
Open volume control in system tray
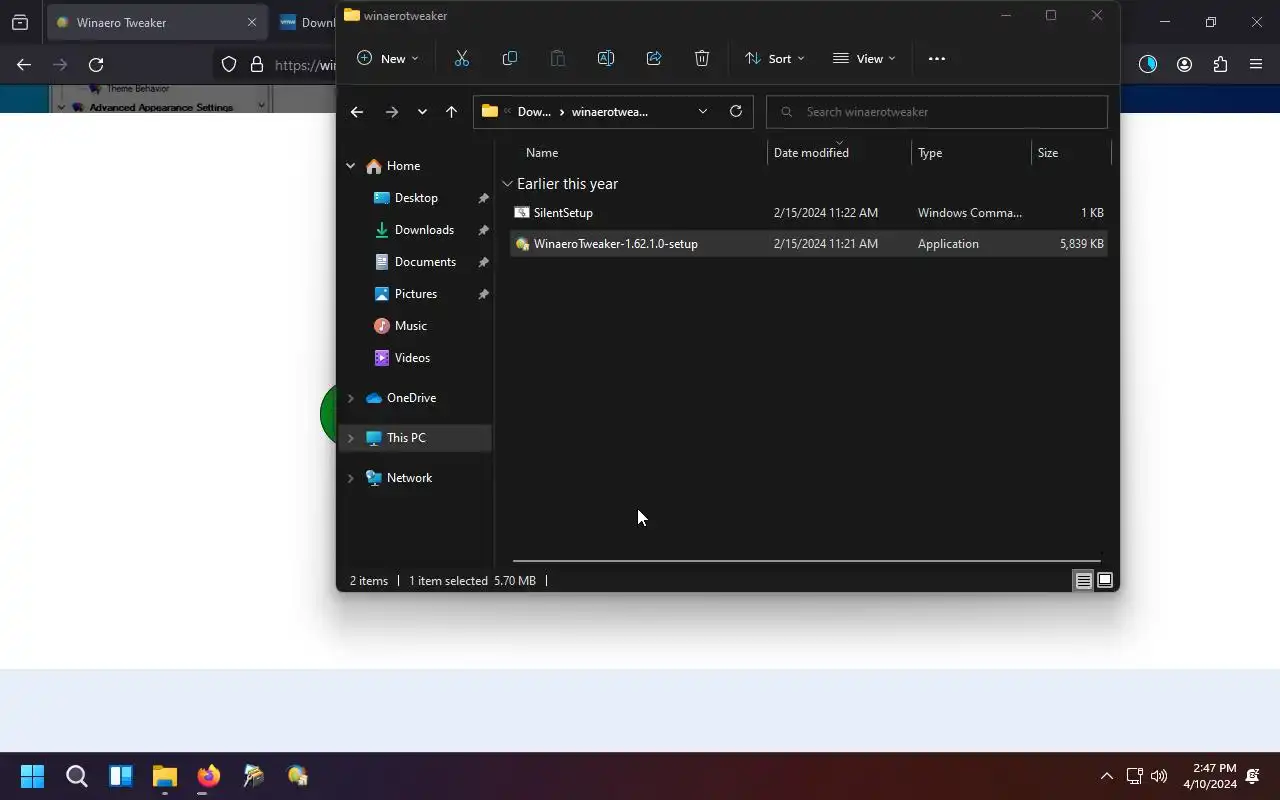click(x=1159, y=776)
